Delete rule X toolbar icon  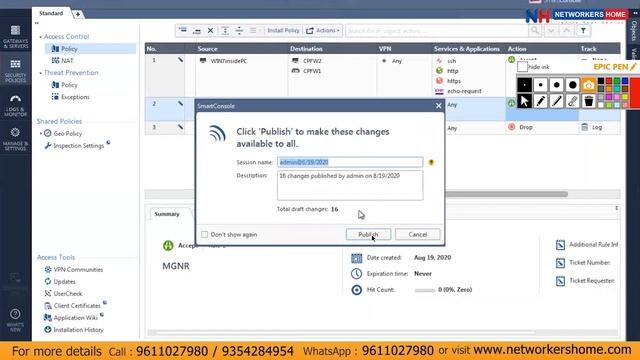210,31
